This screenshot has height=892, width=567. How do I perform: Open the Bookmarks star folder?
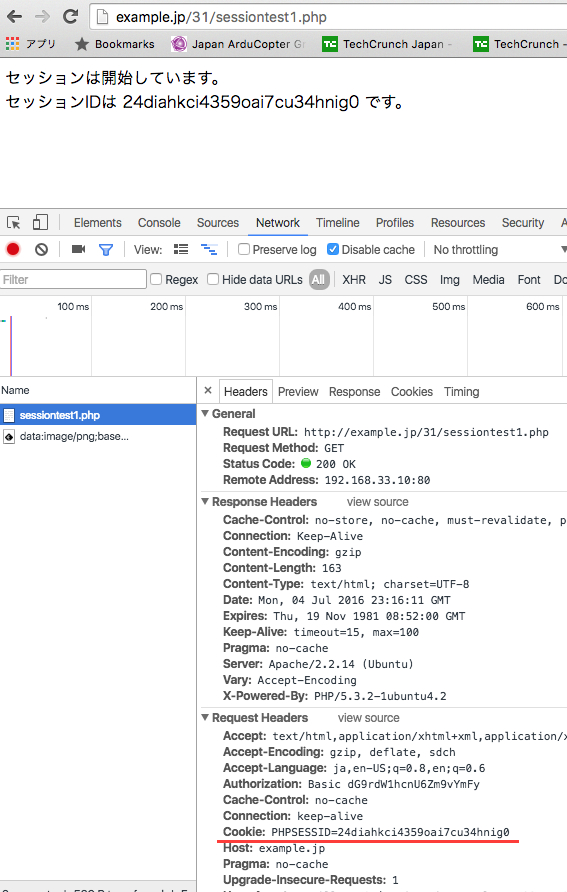pyautogui.click(x=114, y=44)
